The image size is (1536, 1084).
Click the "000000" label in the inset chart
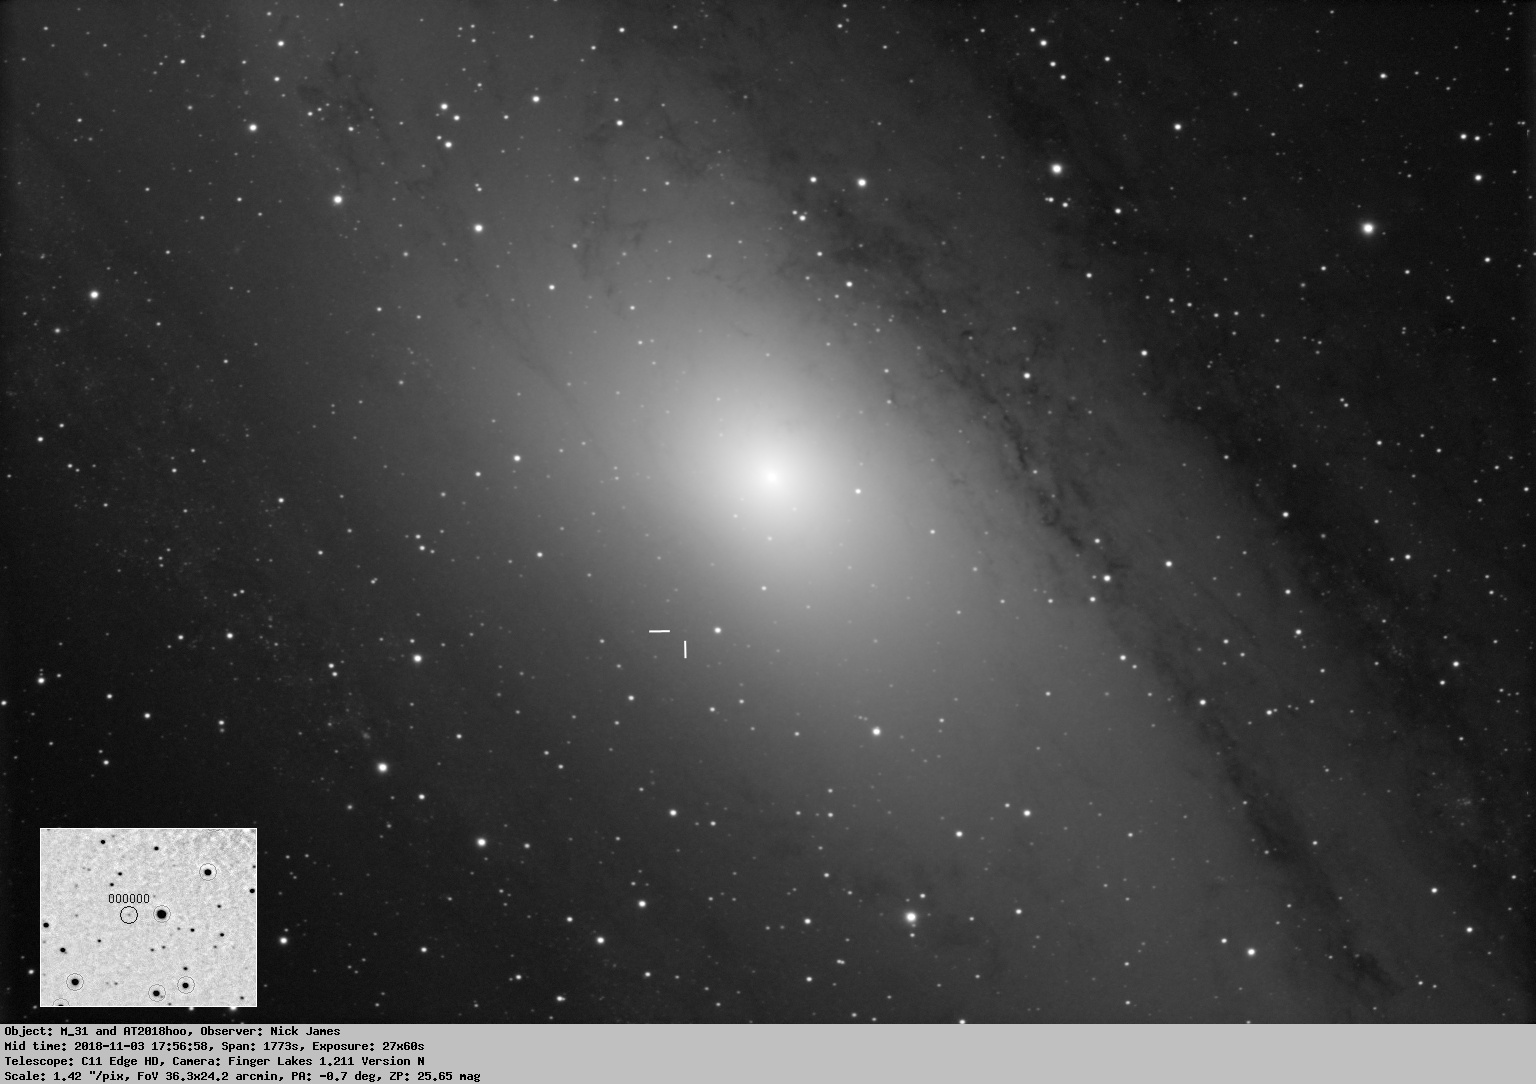click(128, 899)
